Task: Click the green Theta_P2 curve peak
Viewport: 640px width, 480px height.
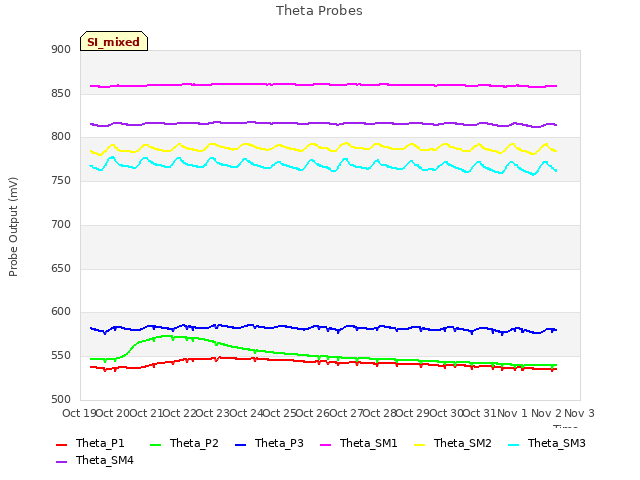Action: click(167, 336)
